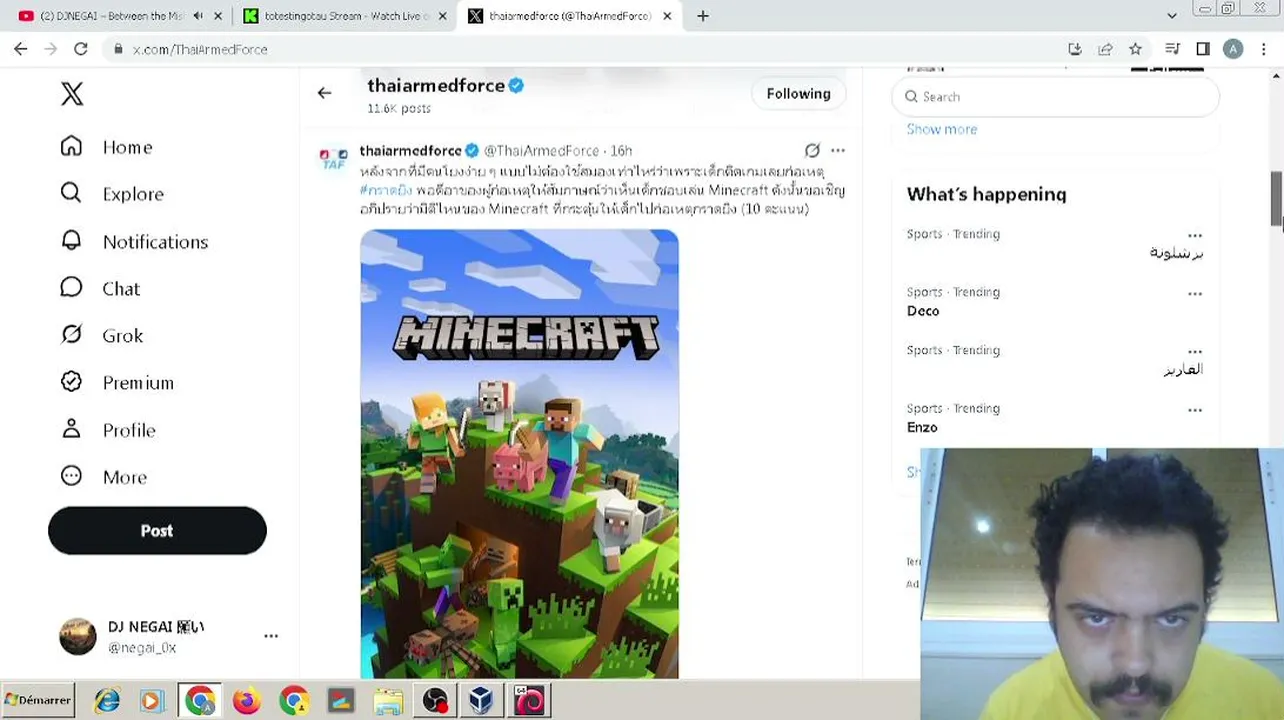Open the trending topic Enzo
The image size is (1284, 720).
[x=922, y=427]
